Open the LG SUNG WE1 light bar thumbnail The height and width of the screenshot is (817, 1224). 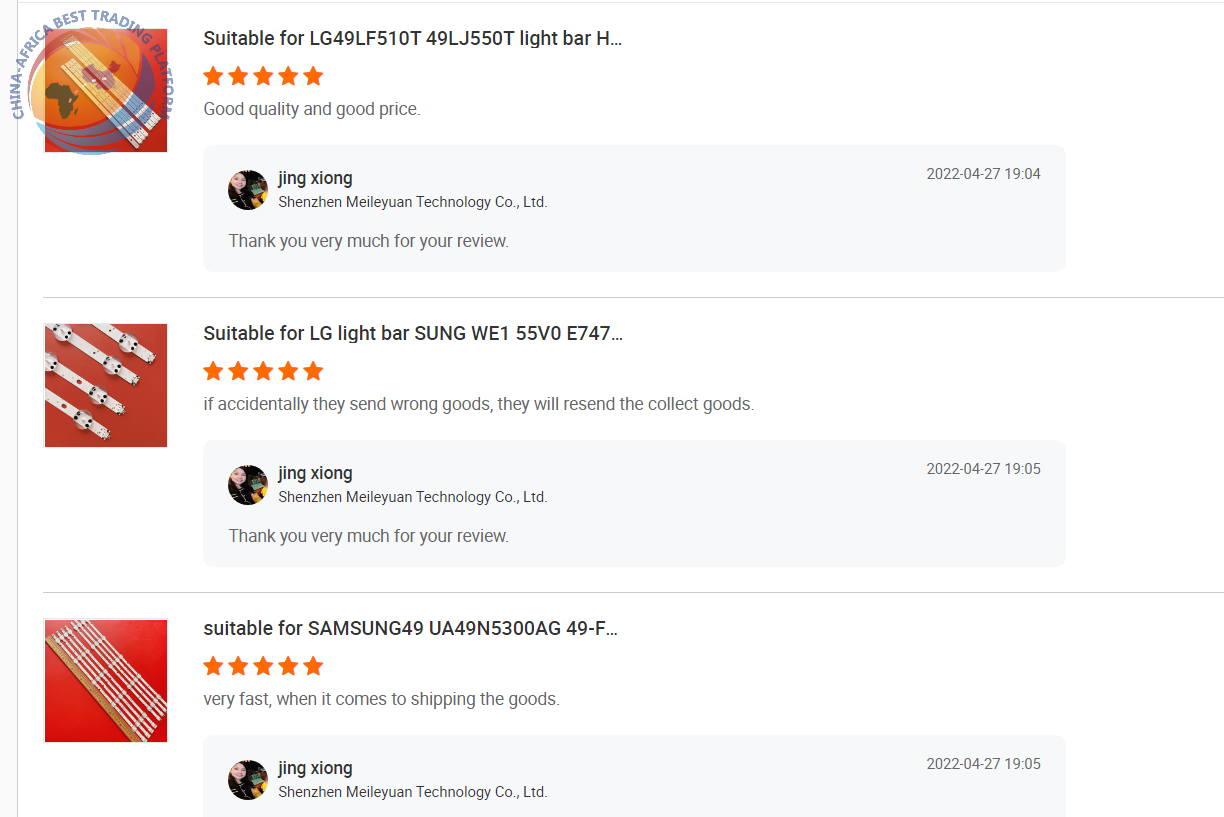click(x=106, y=385)
